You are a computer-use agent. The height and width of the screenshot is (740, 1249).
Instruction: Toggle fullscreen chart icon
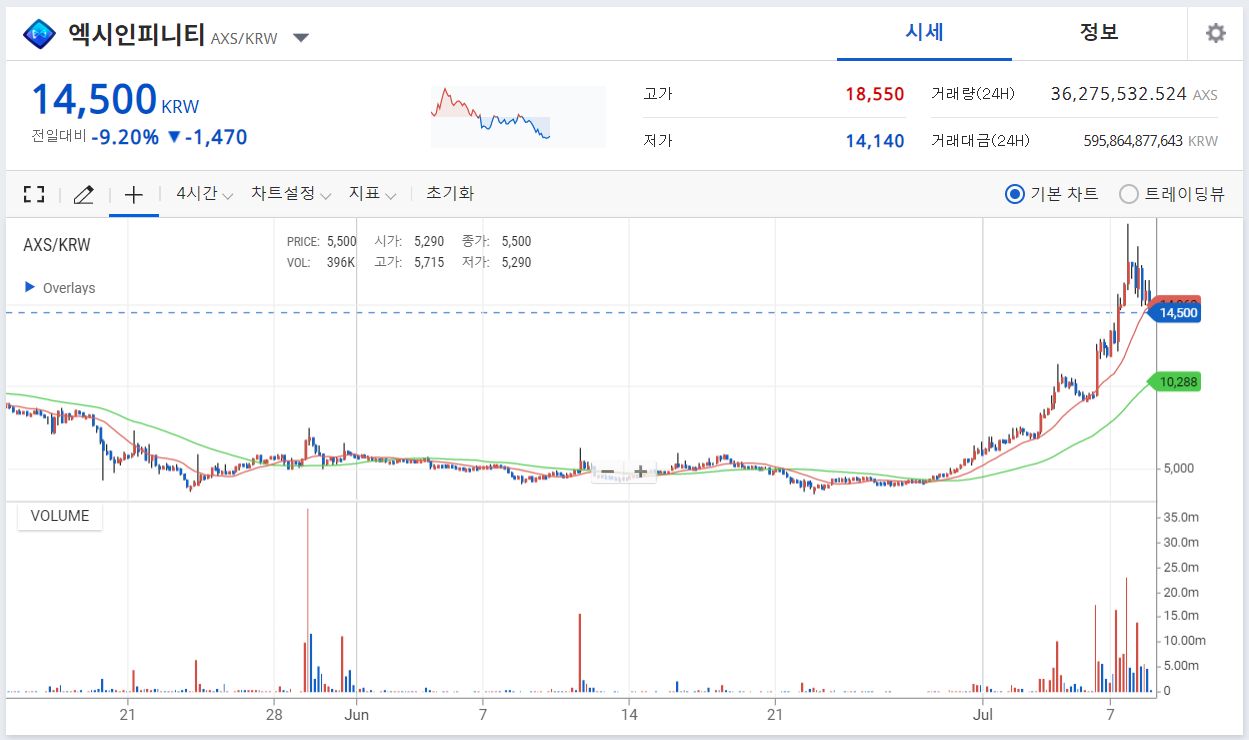click(34, 194)
